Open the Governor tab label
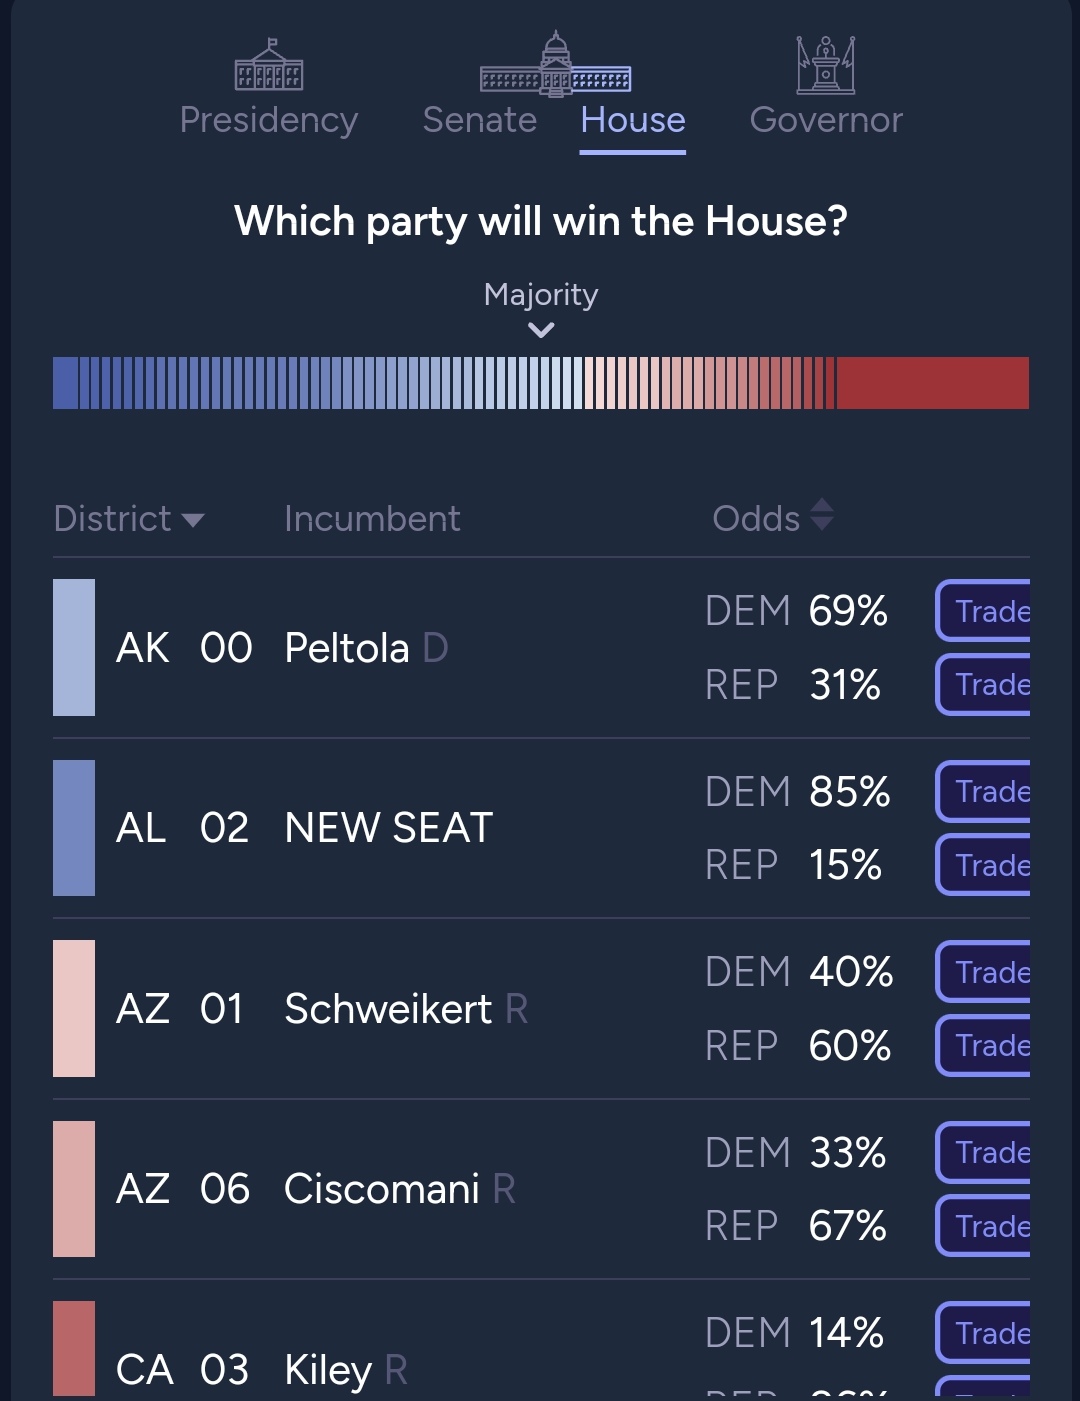The height and width of the screenshot is (1401, 1080). point(826,120)
